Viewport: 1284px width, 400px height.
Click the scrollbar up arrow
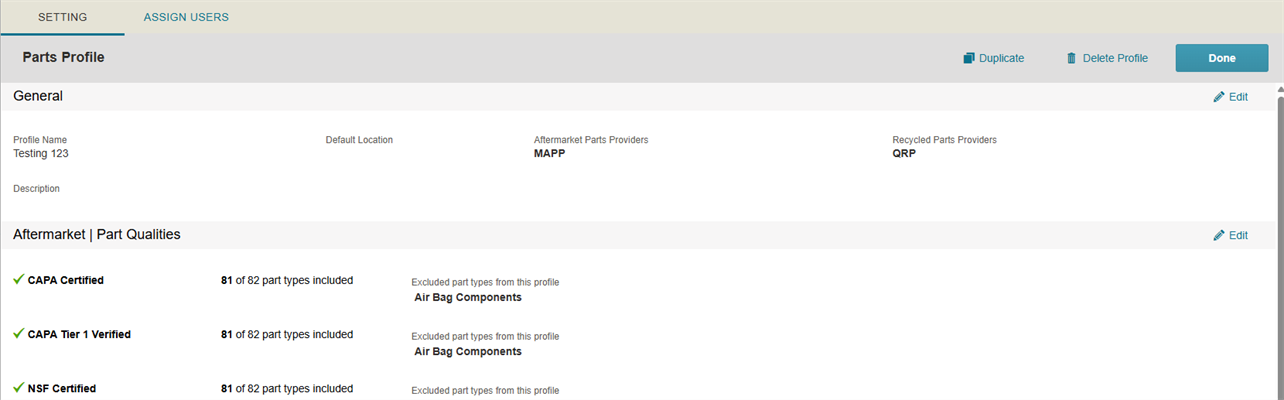[x=1279, y=90]
